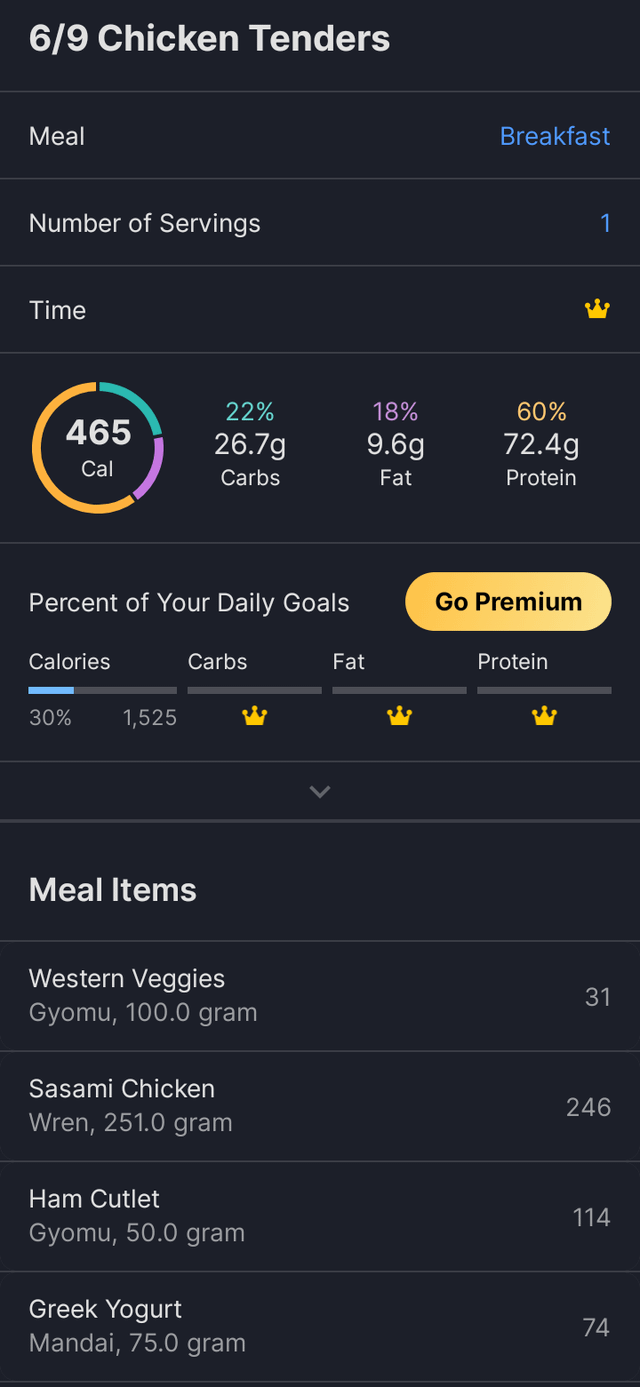Screen dimensions: 640x1387
Task: Click the premium crown icon beside Time
Action: coord(597,310)
